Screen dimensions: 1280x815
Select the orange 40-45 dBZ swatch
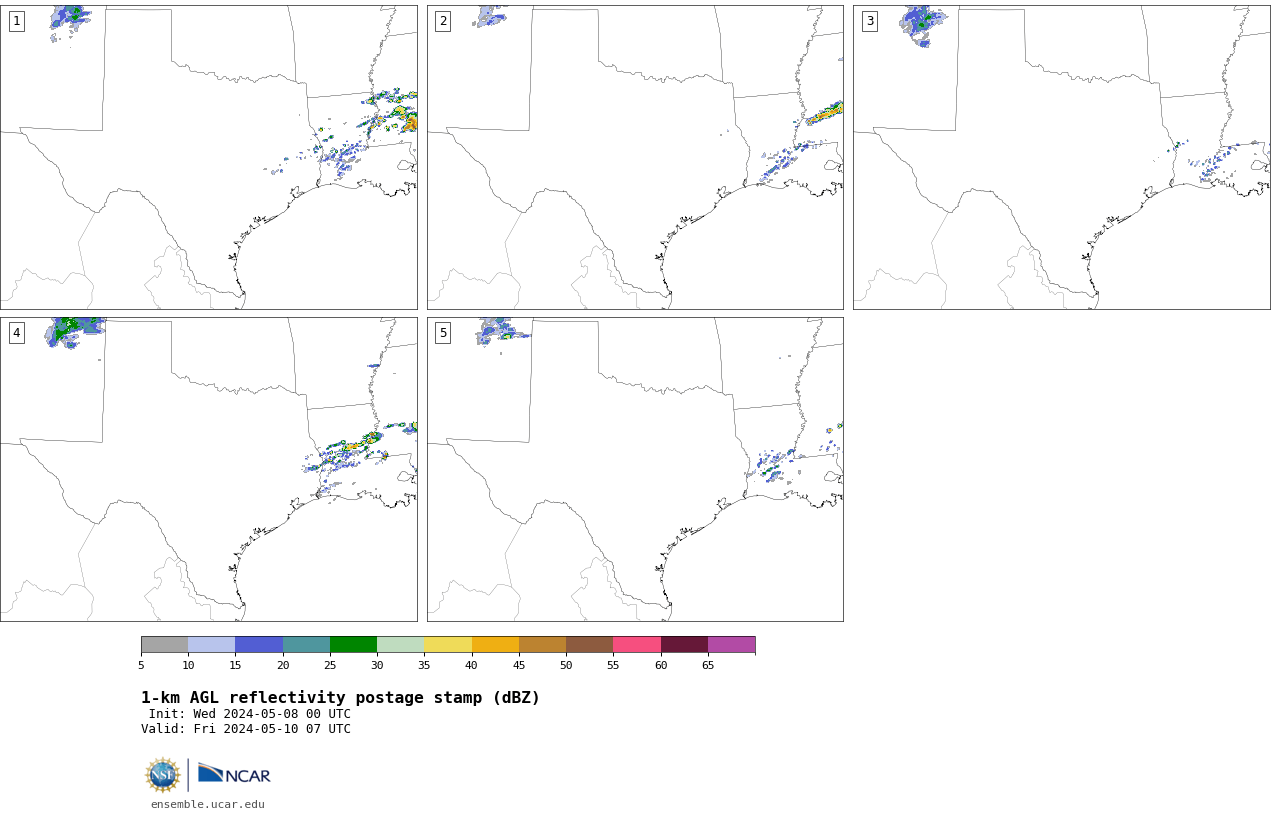495,644
